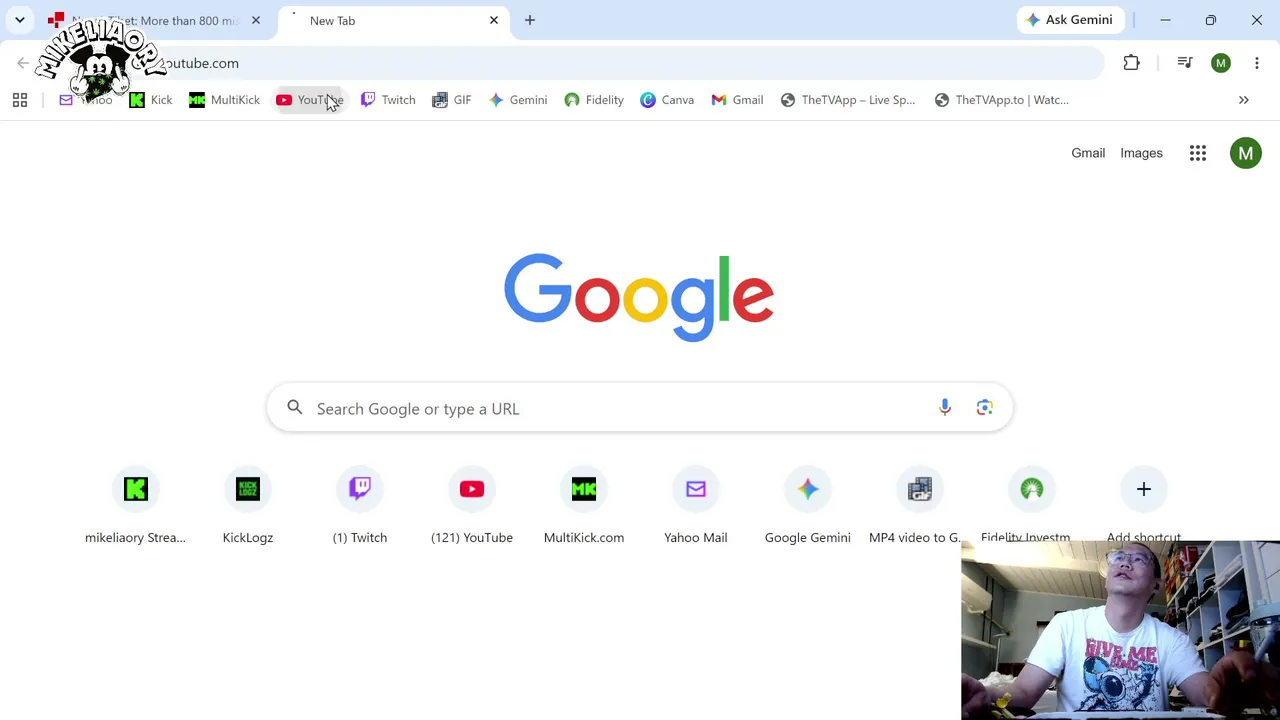Screen dimensions: 1280x720
Task: Open the Gmail bookmark in the bookmarks bar
Action: (737, 100)
